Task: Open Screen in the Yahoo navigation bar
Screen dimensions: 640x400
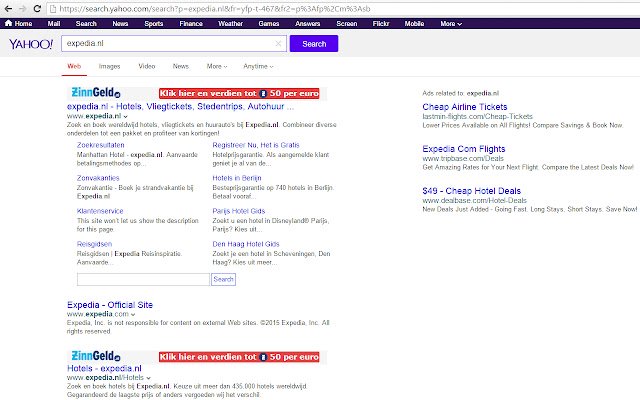Action: (347, 24)
